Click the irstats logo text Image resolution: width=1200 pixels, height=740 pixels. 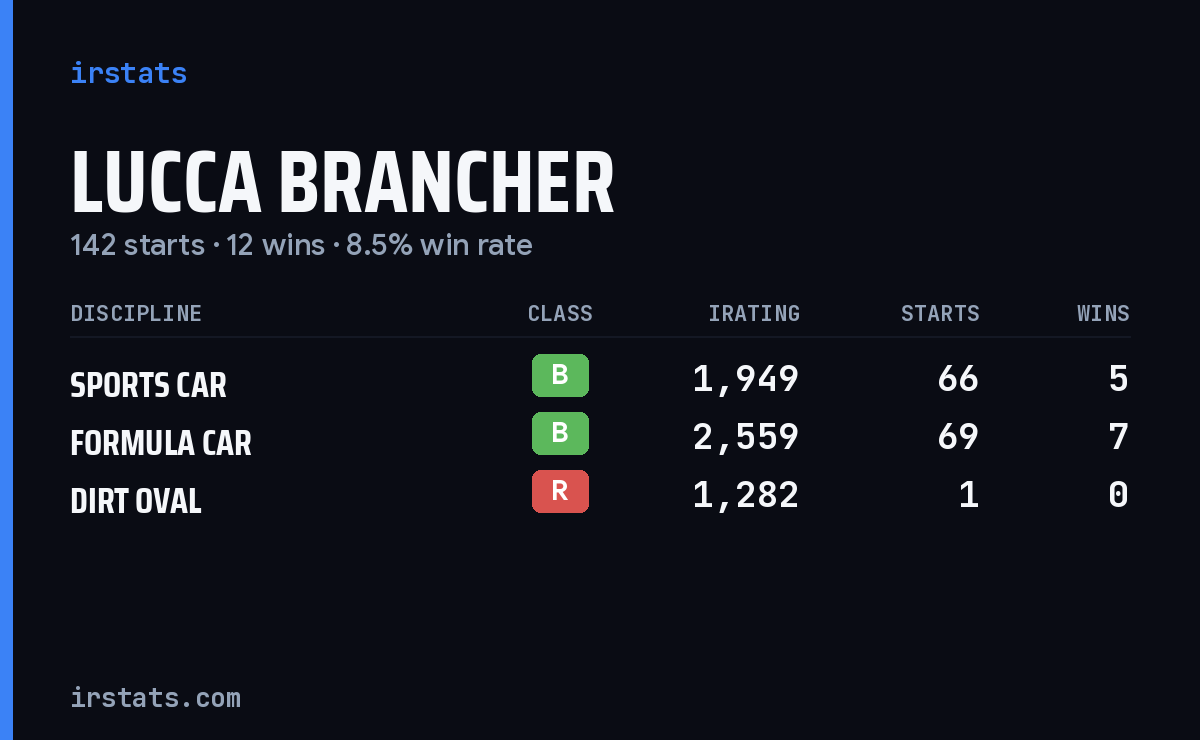click(128, 73)
